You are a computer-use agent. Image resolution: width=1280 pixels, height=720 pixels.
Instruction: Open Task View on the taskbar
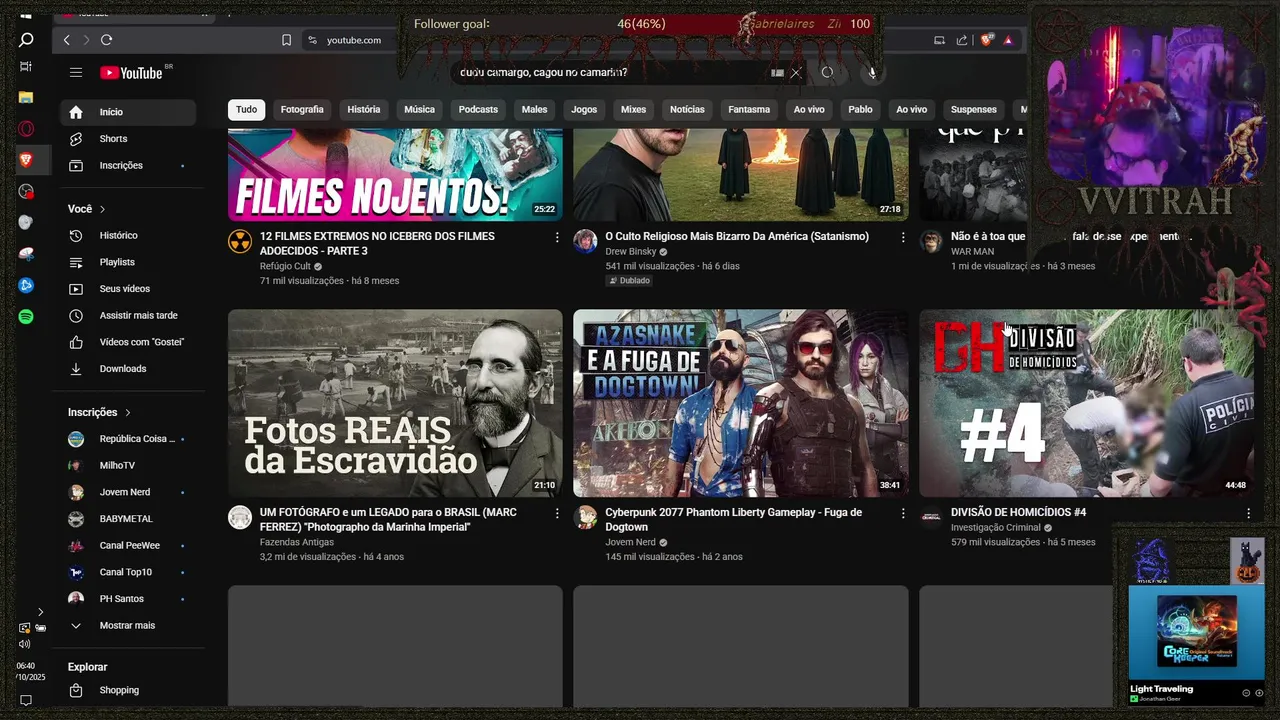pyautogui.click(x=26, y=66)
